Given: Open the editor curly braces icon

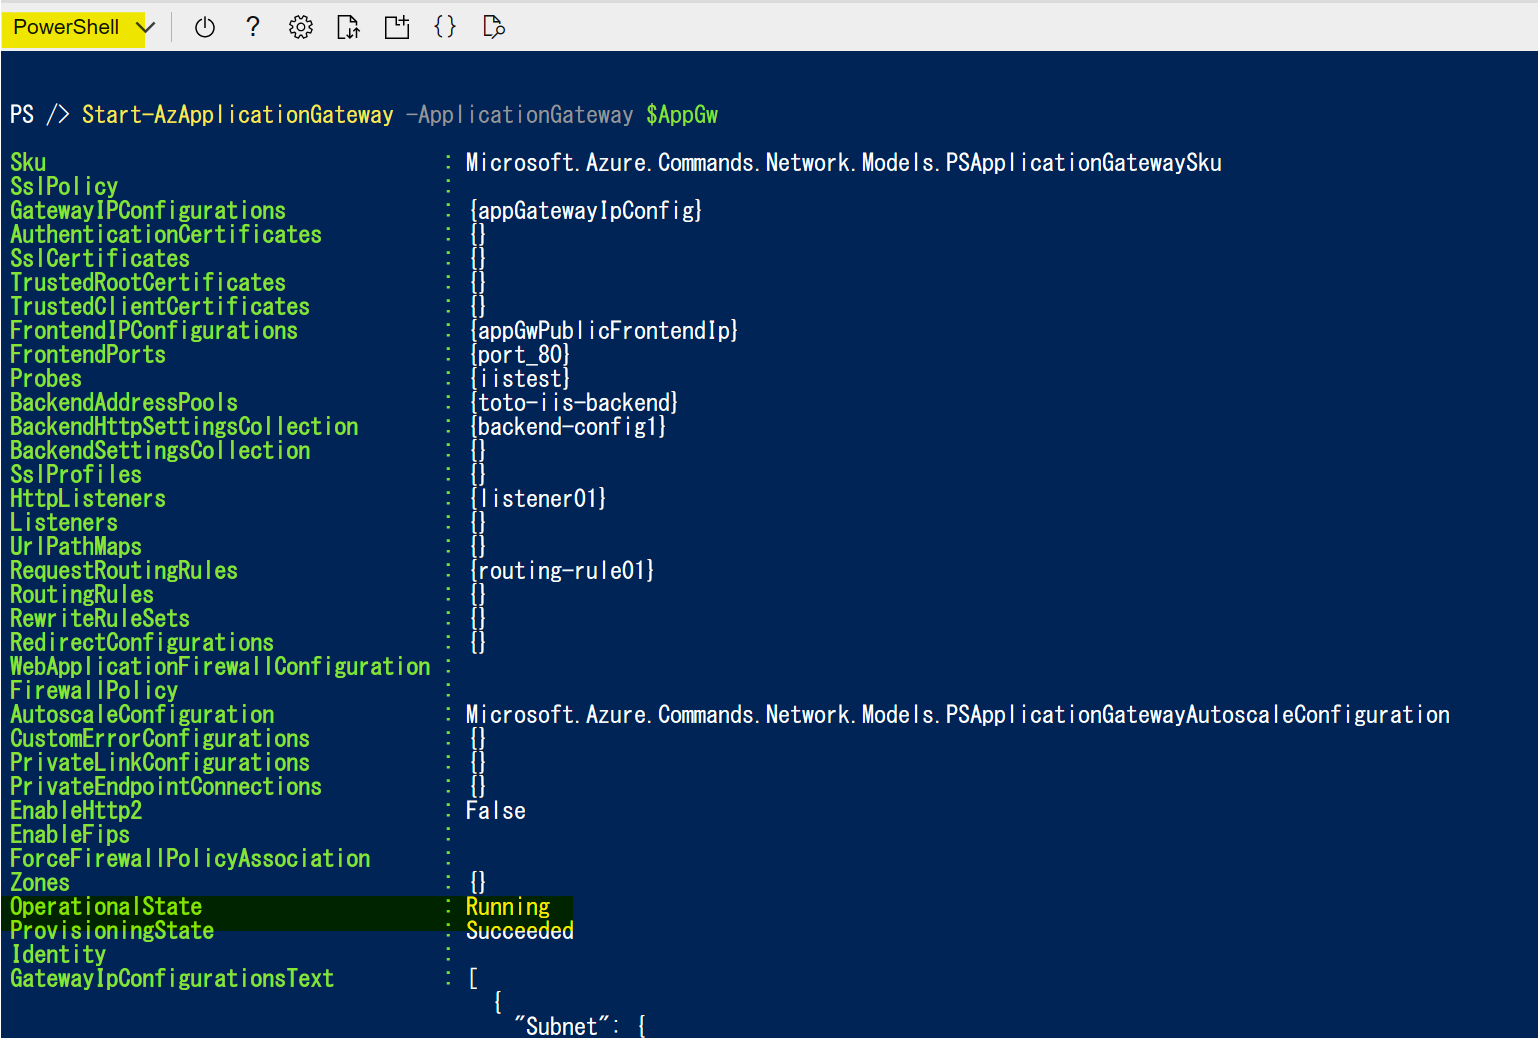Looking at the screenshot, I should 445,27.
